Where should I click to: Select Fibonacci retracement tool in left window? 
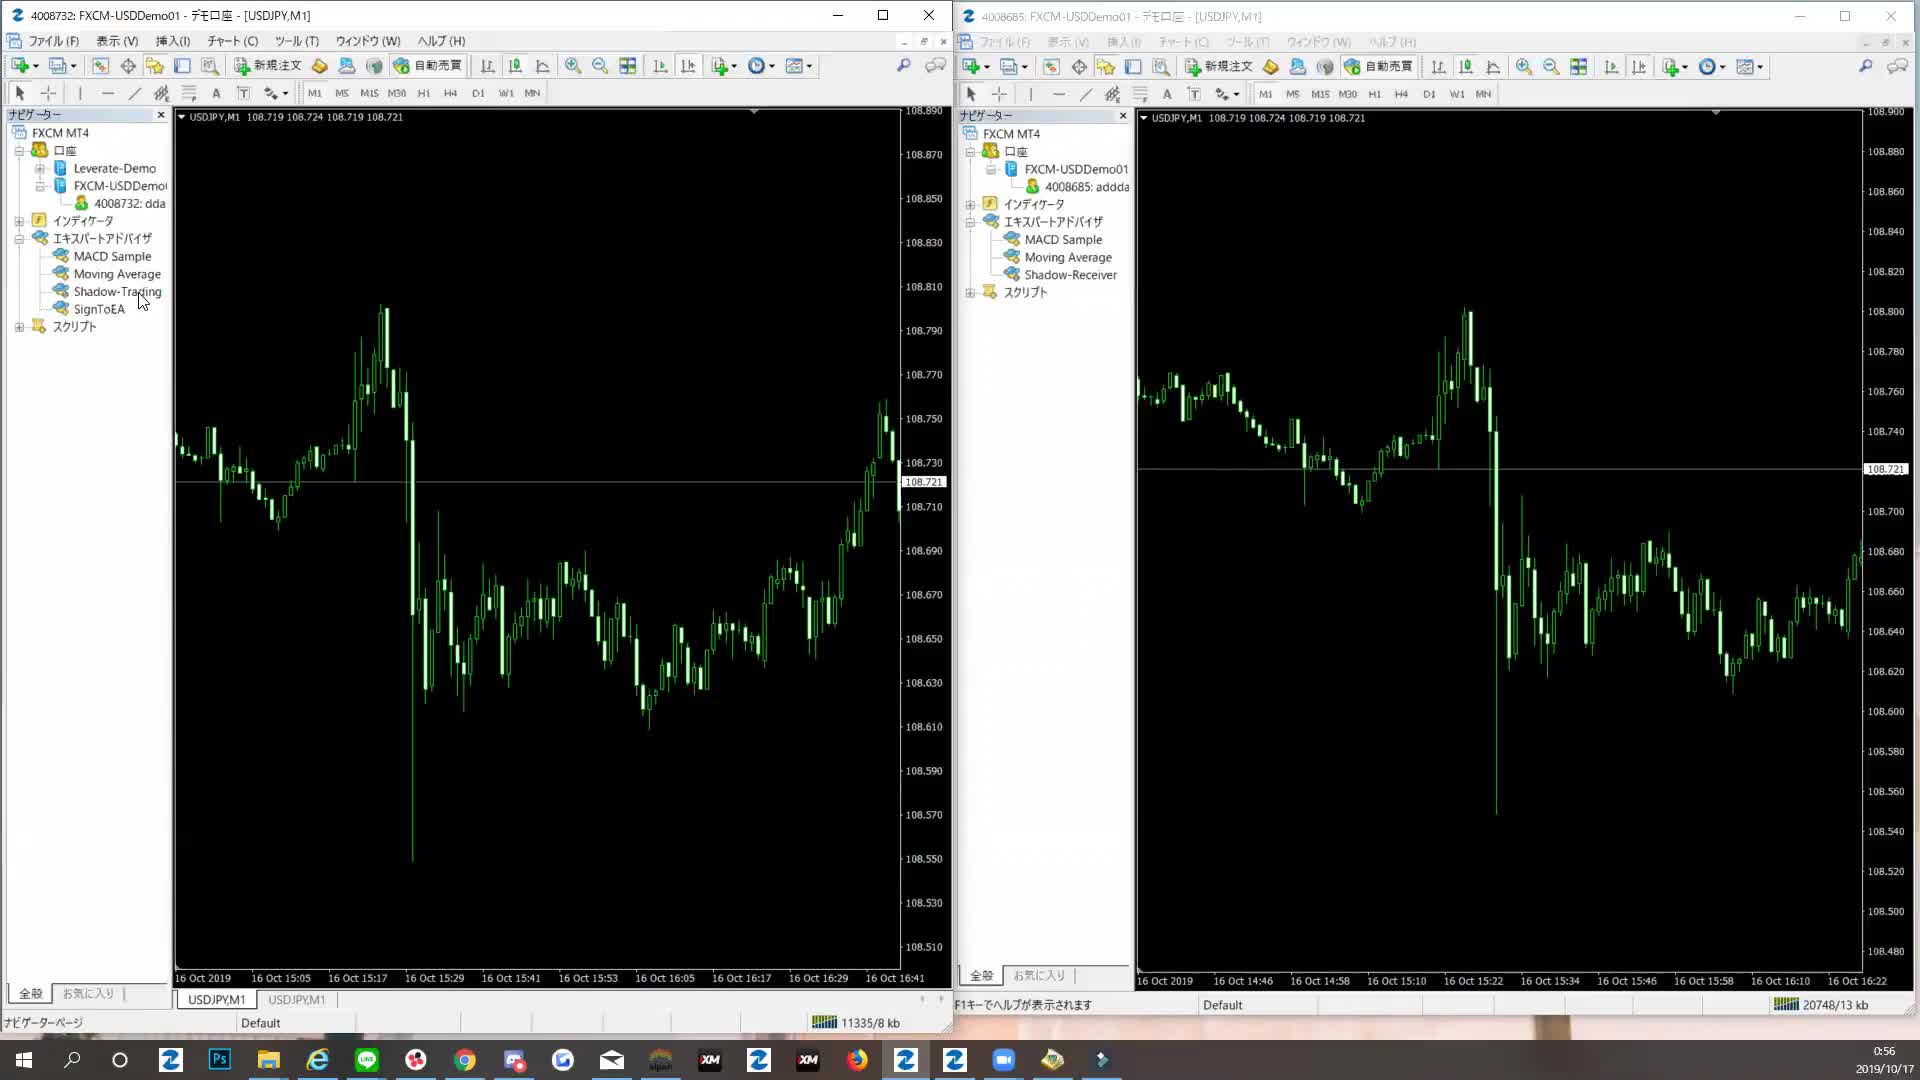tap(189, 93)
